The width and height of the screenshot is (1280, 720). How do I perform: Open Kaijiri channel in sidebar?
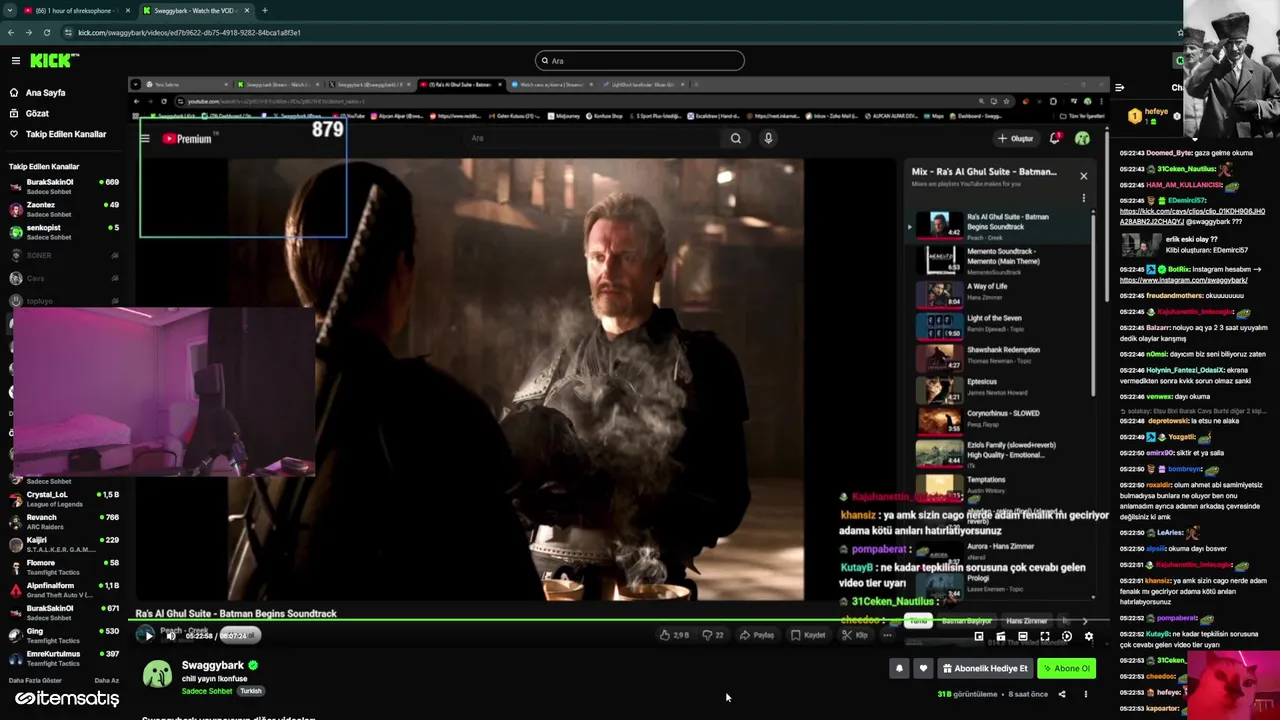click(x=65, y=544)
